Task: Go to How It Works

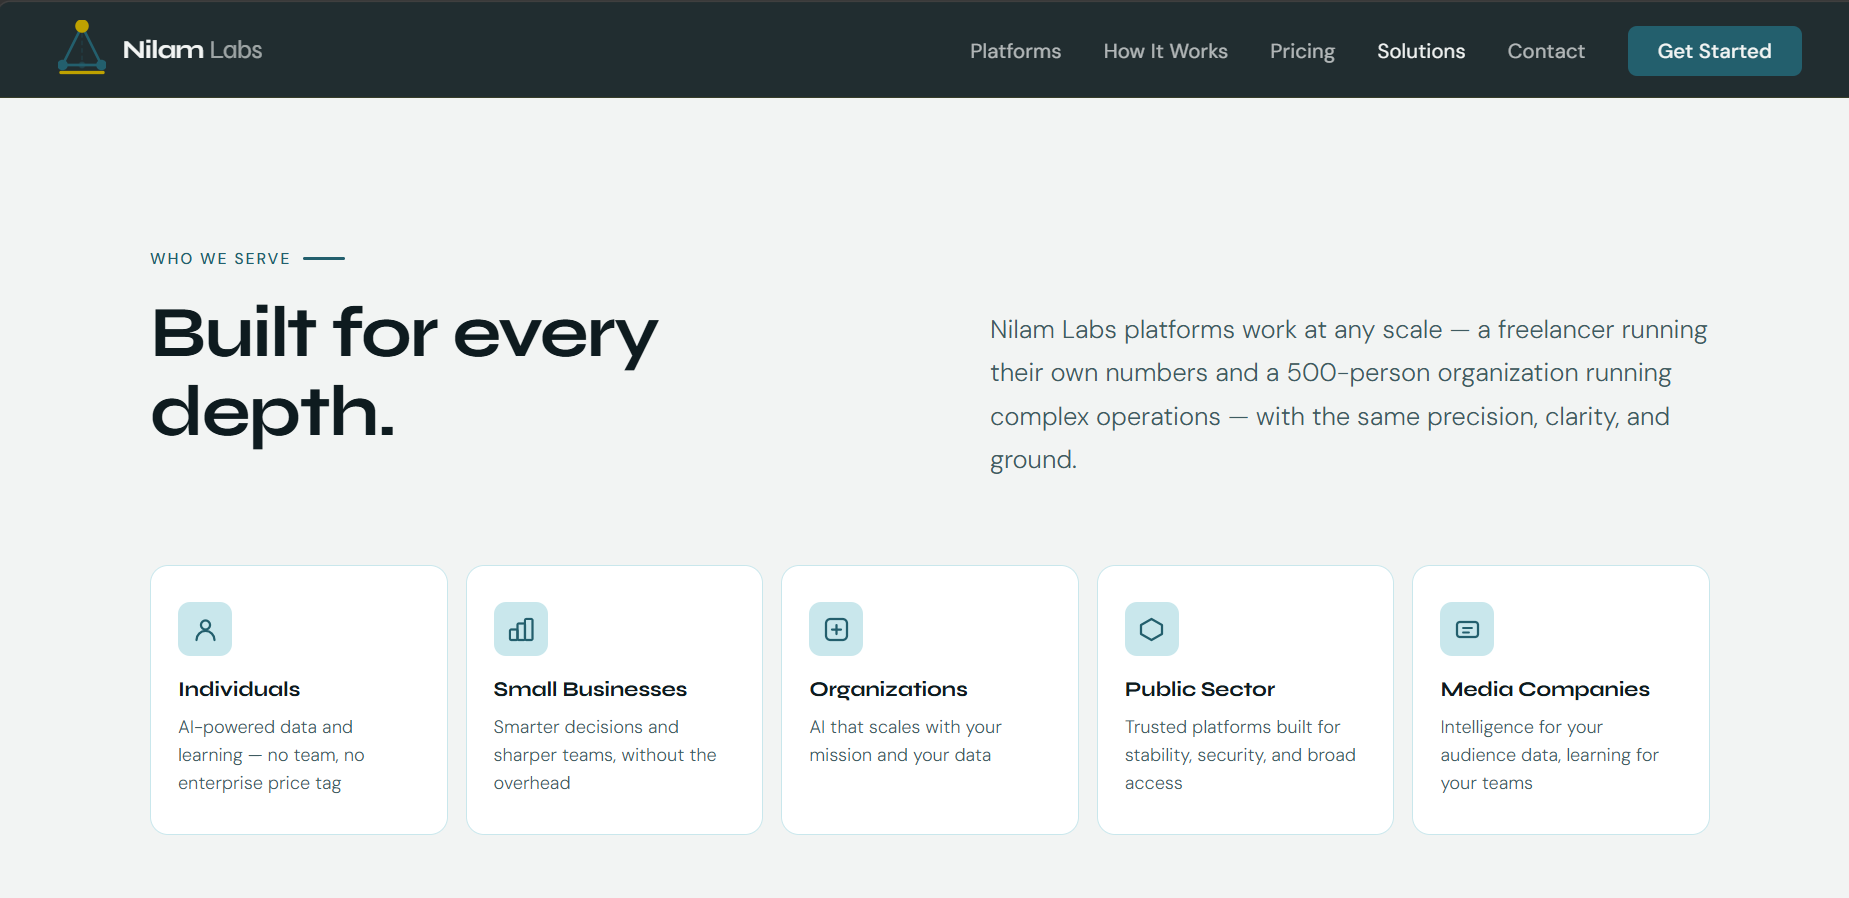Action: click(x=1165, y=51)
